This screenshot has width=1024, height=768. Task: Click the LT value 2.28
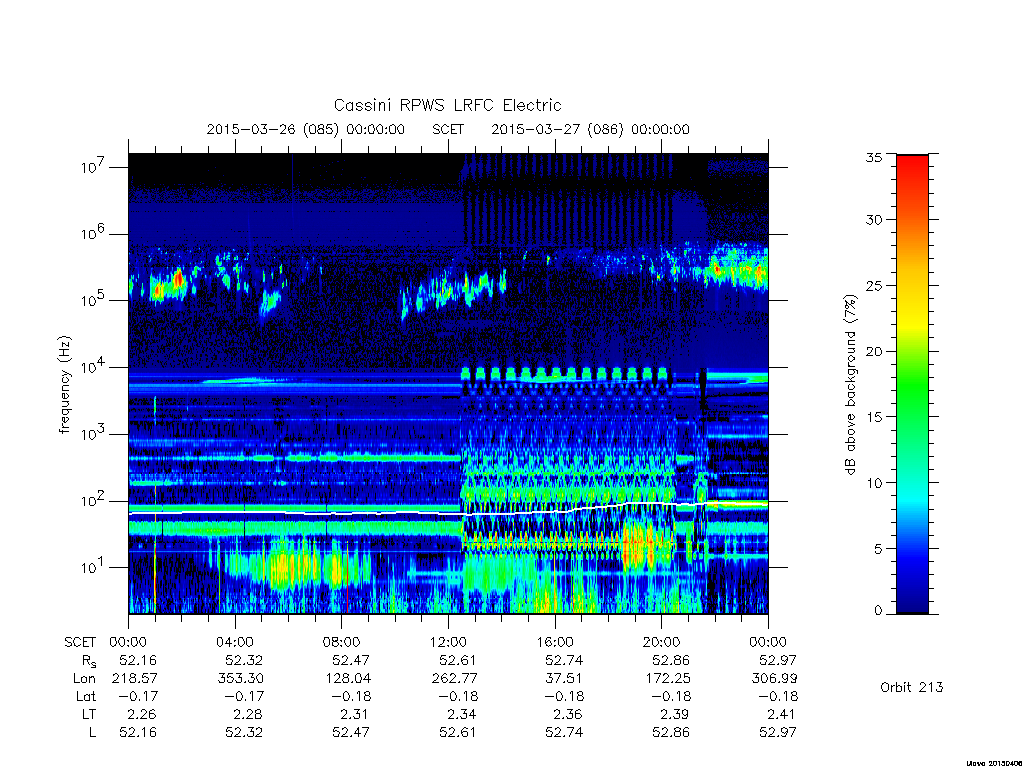[249, 714]
